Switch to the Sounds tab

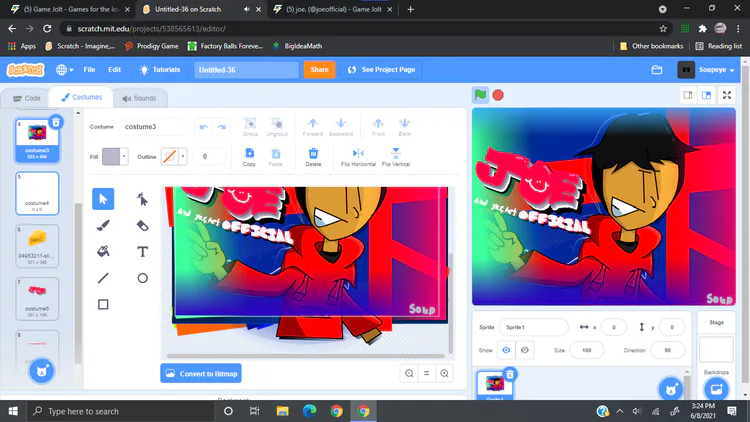pyautogui.click(x=139, y=98)
